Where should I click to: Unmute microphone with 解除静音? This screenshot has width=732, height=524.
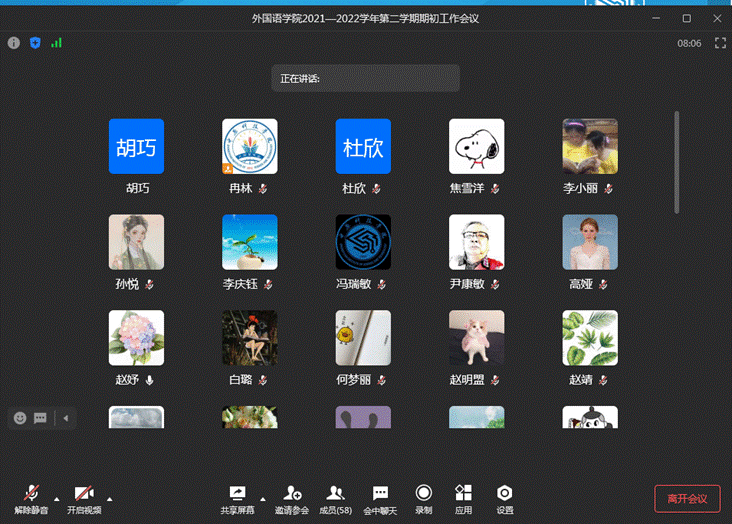(x=31, y=493)
